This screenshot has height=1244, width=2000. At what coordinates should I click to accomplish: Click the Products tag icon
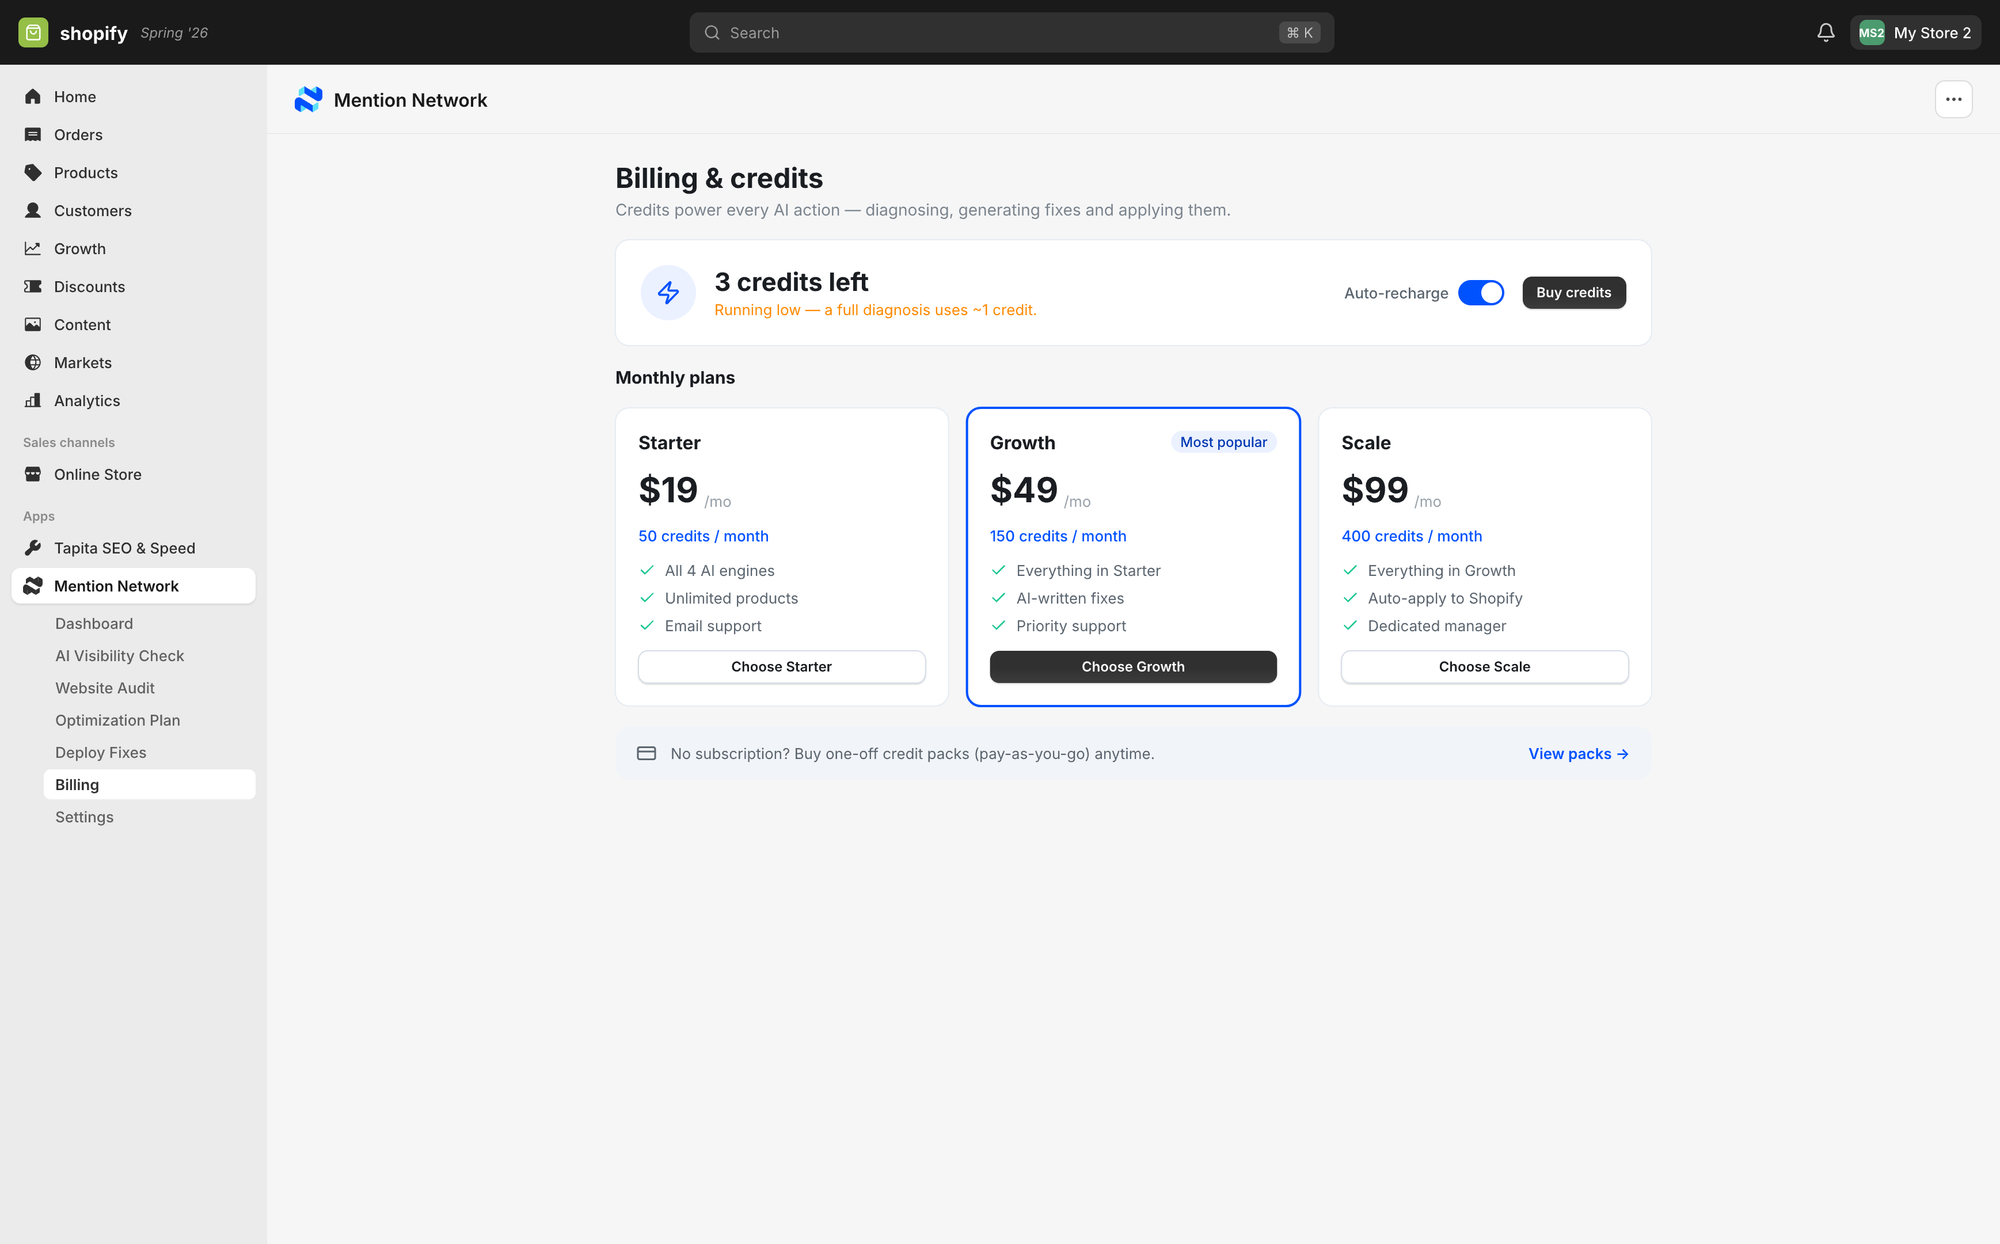pyautogui.click(x=33, y=173)
